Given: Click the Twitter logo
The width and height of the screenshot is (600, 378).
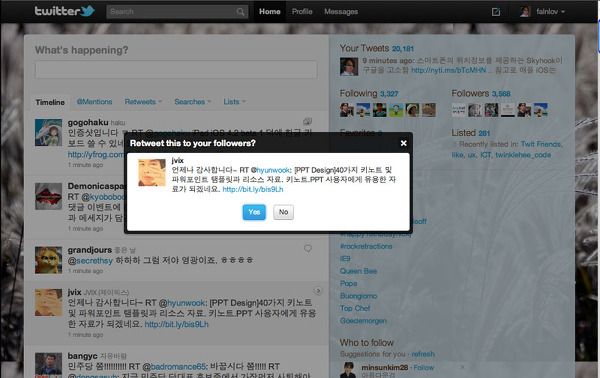Looking at the screenshot, I should (64, 11).
